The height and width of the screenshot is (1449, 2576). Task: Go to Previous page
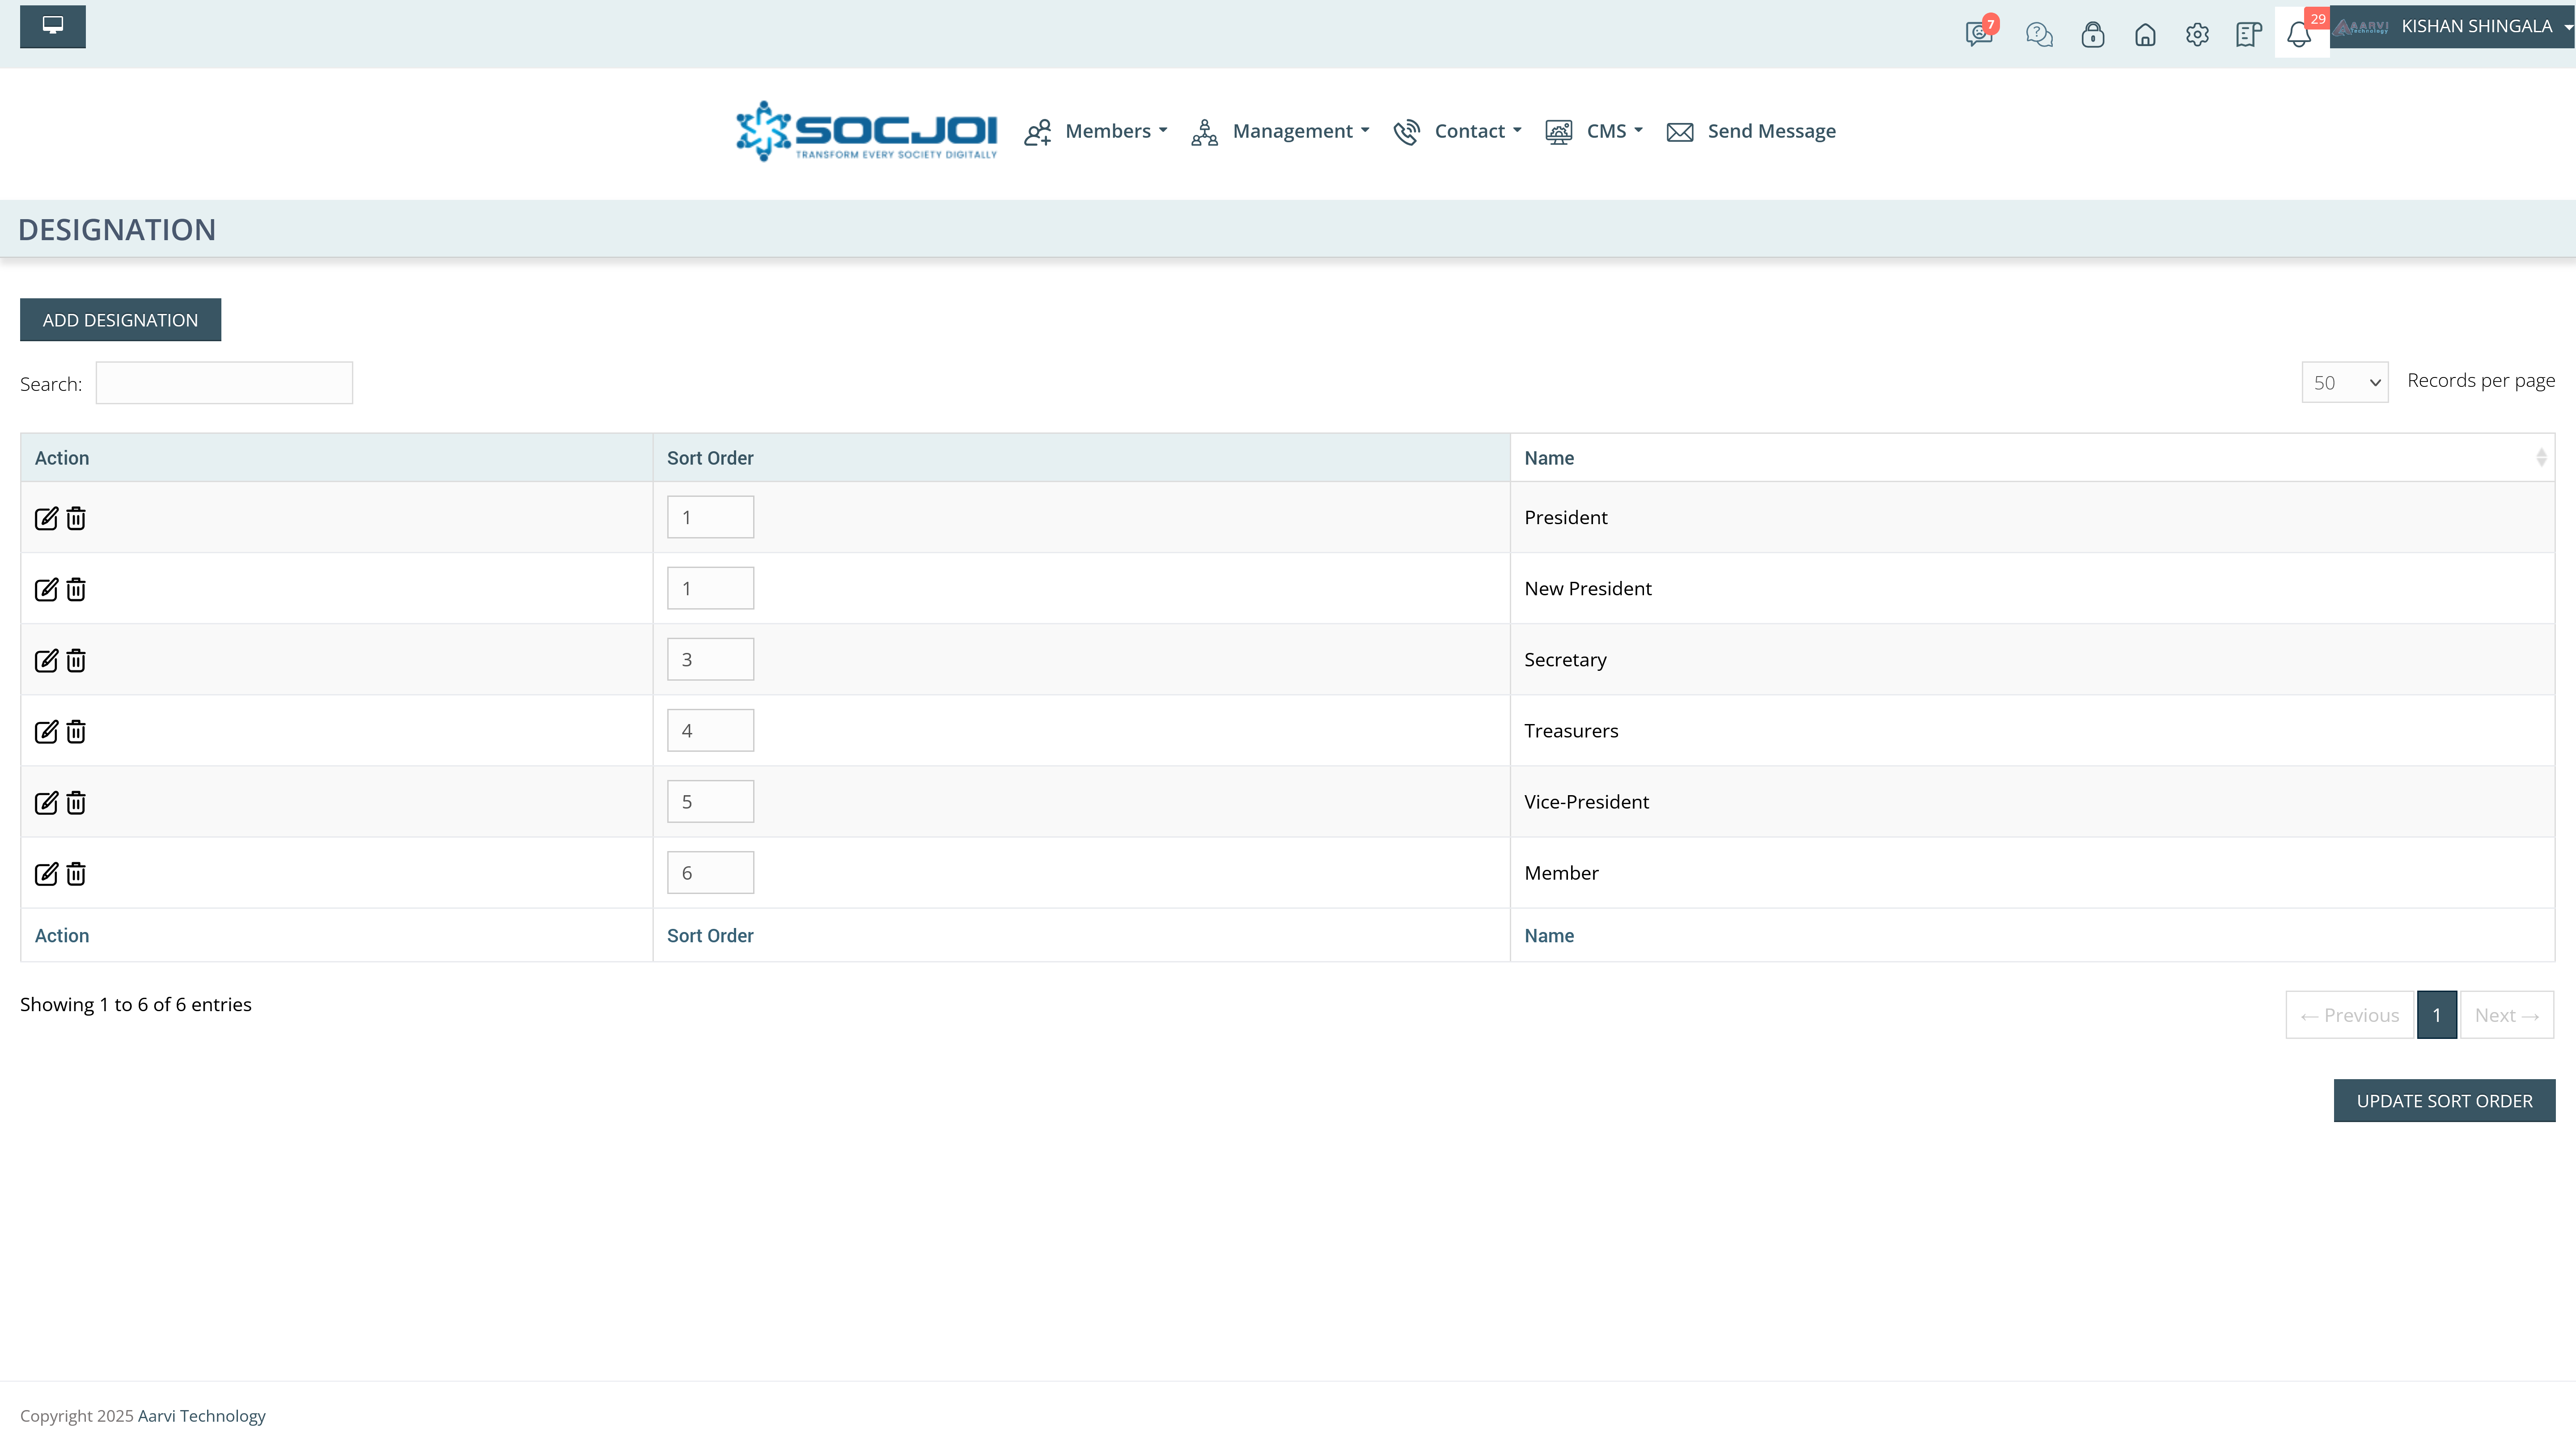pyautogui.click(x=2350, y=1015)
